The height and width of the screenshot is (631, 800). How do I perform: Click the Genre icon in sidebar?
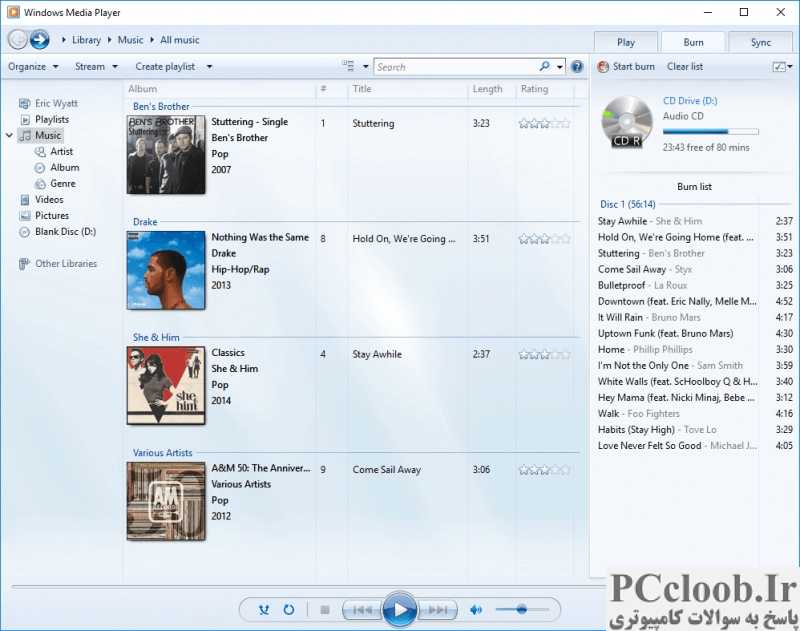tap(40, 184)
